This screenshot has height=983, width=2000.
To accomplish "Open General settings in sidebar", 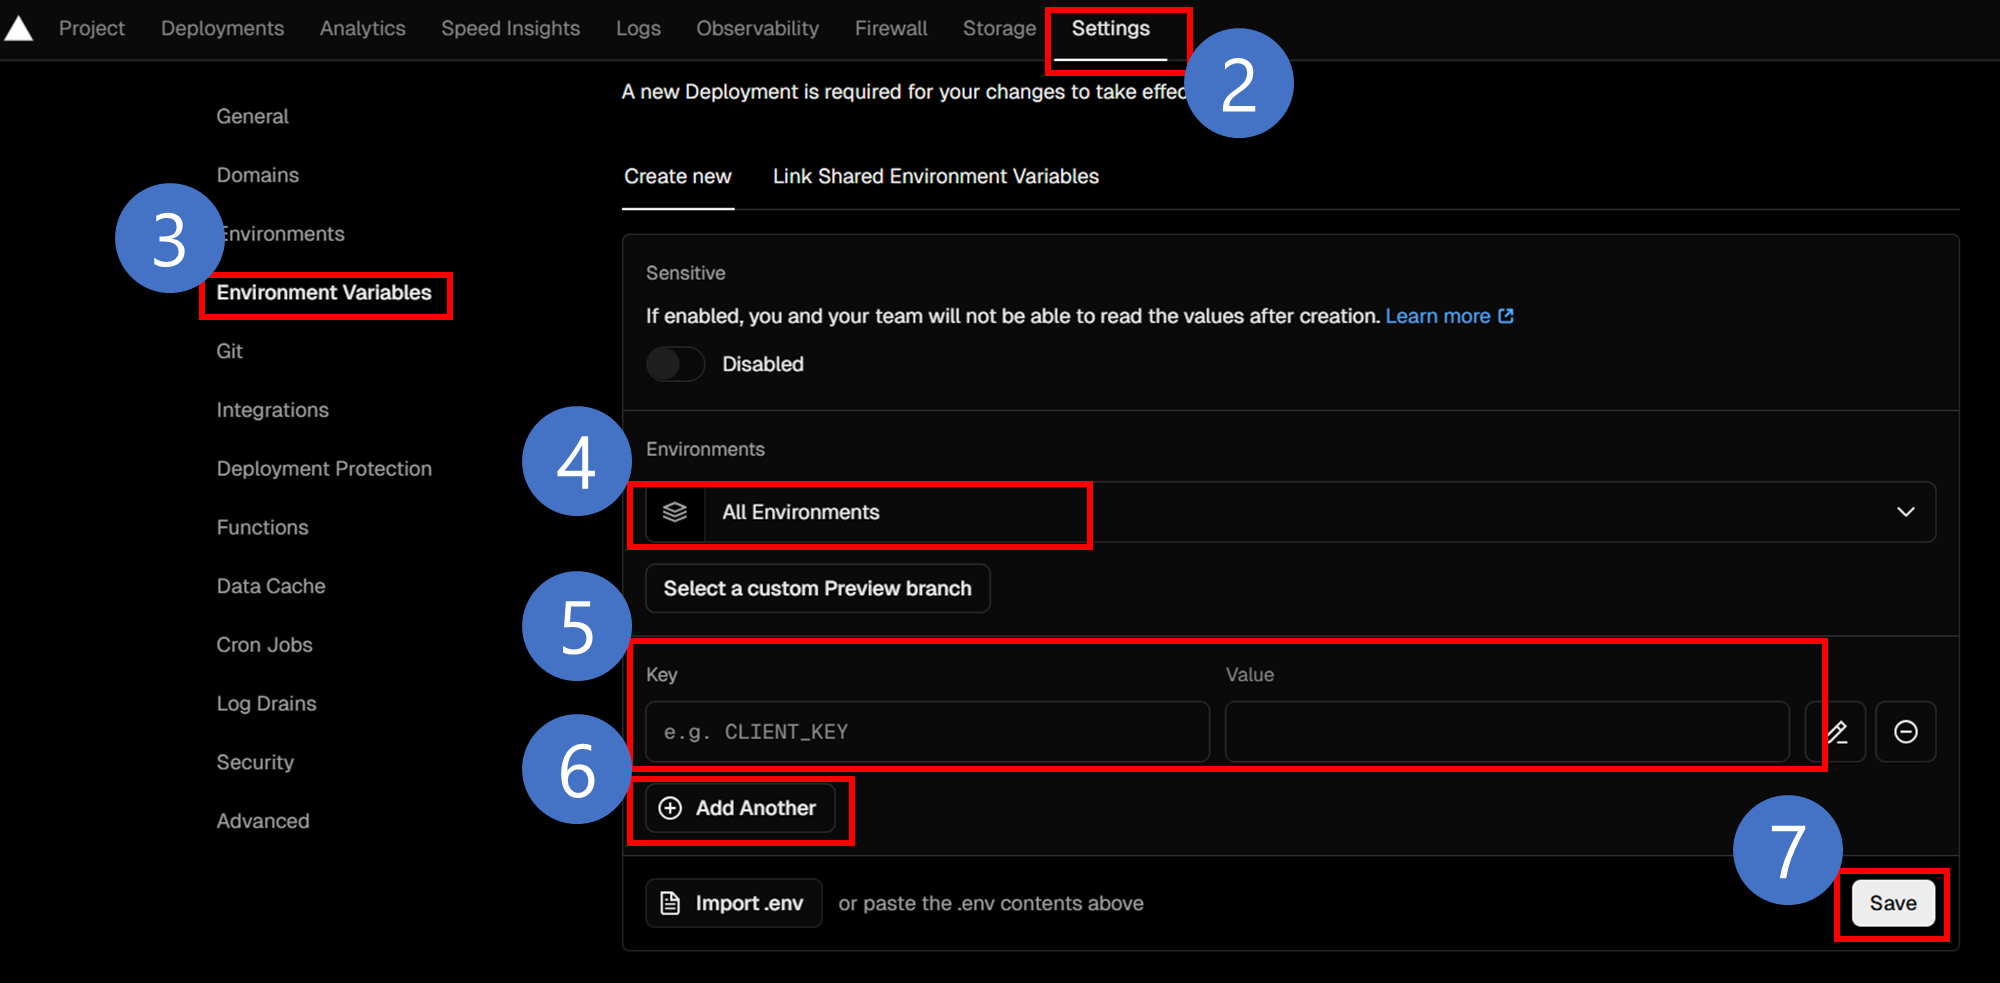I will click(x=253, y=117).
